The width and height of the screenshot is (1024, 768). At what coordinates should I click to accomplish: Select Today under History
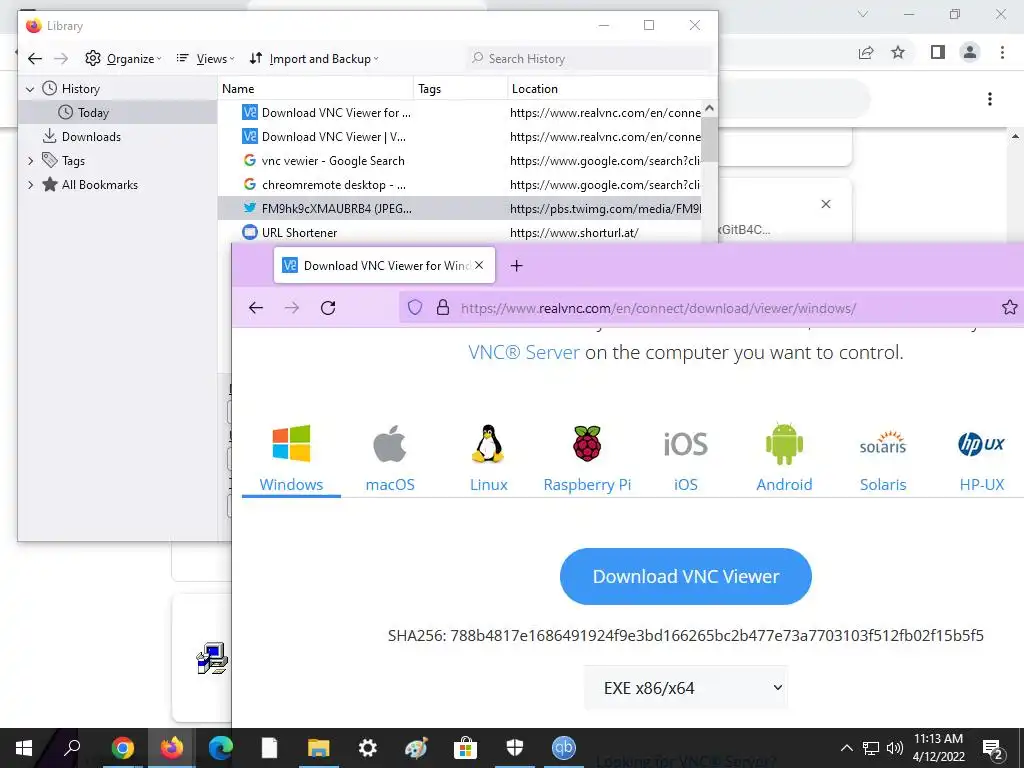[118, 112]
